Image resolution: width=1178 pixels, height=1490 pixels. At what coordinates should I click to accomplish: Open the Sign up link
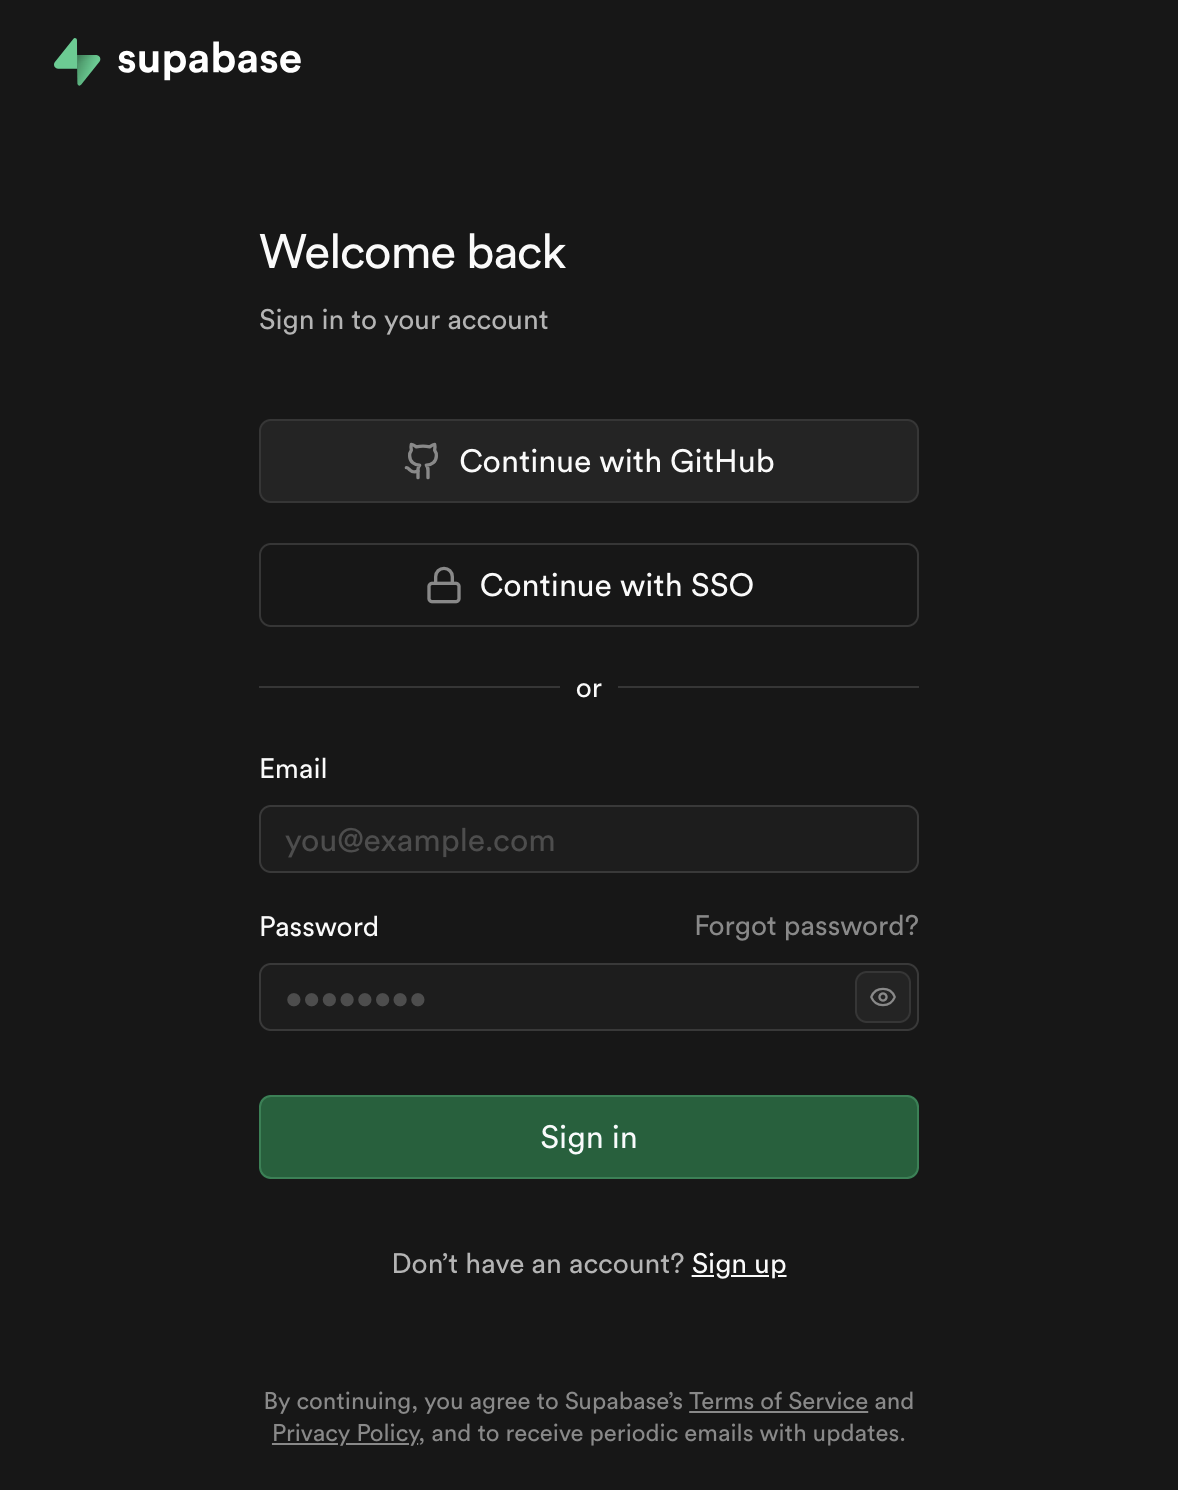pos(739,1264)
